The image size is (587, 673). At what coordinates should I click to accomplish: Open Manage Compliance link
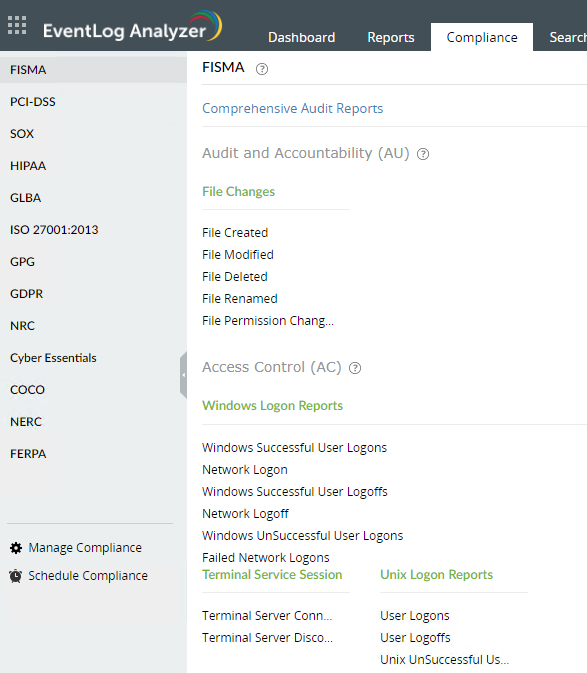coord(85,548)
